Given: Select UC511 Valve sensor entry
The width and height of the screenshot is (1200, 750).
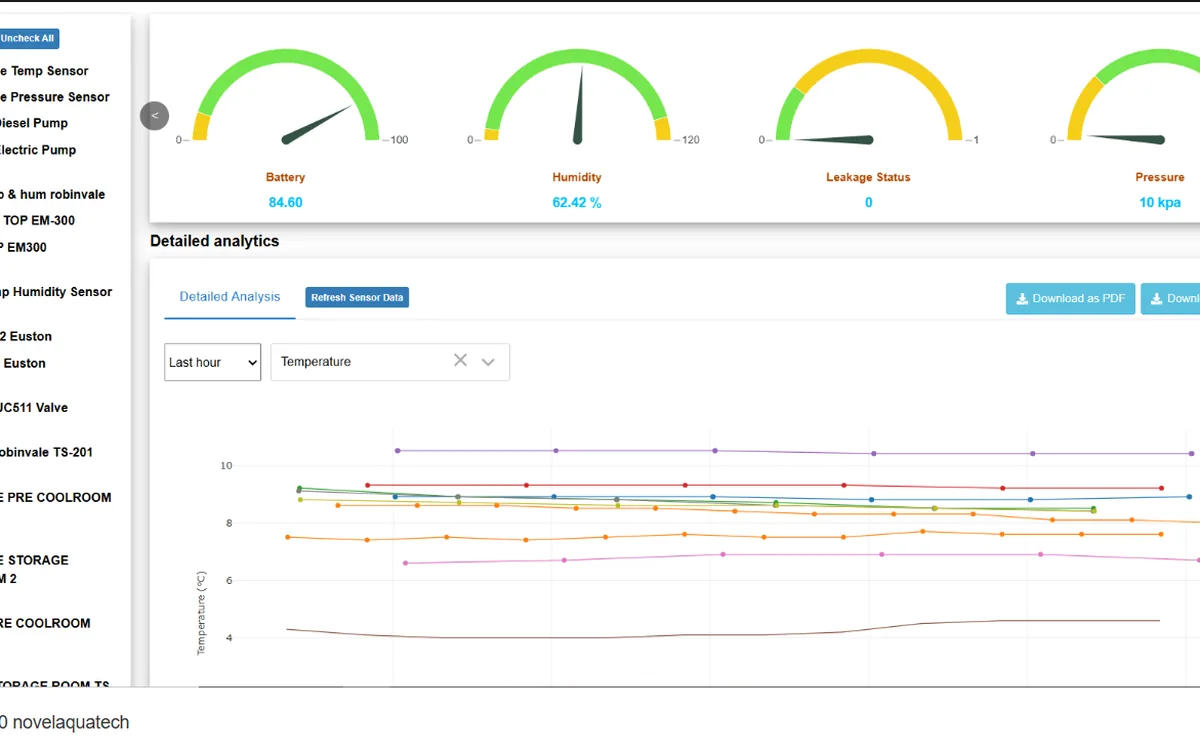Looking at the screenshot, I should (x=34, y=407).
